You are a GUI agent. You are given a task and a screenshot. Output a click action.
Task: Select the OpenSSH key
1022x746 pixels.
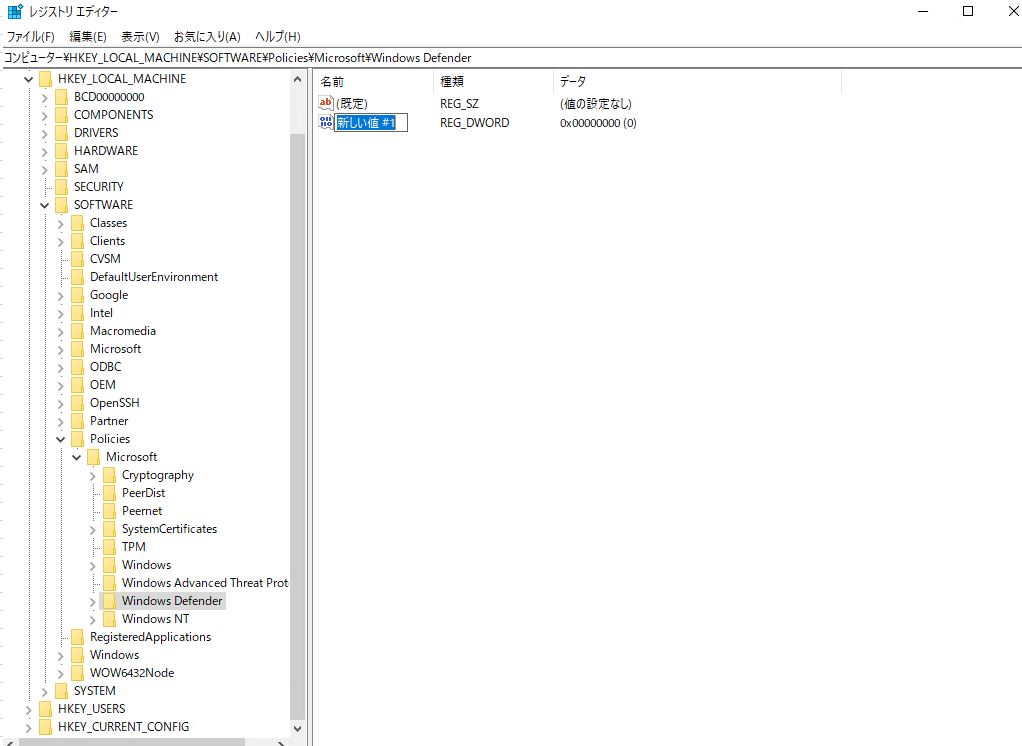click(115, 403)
